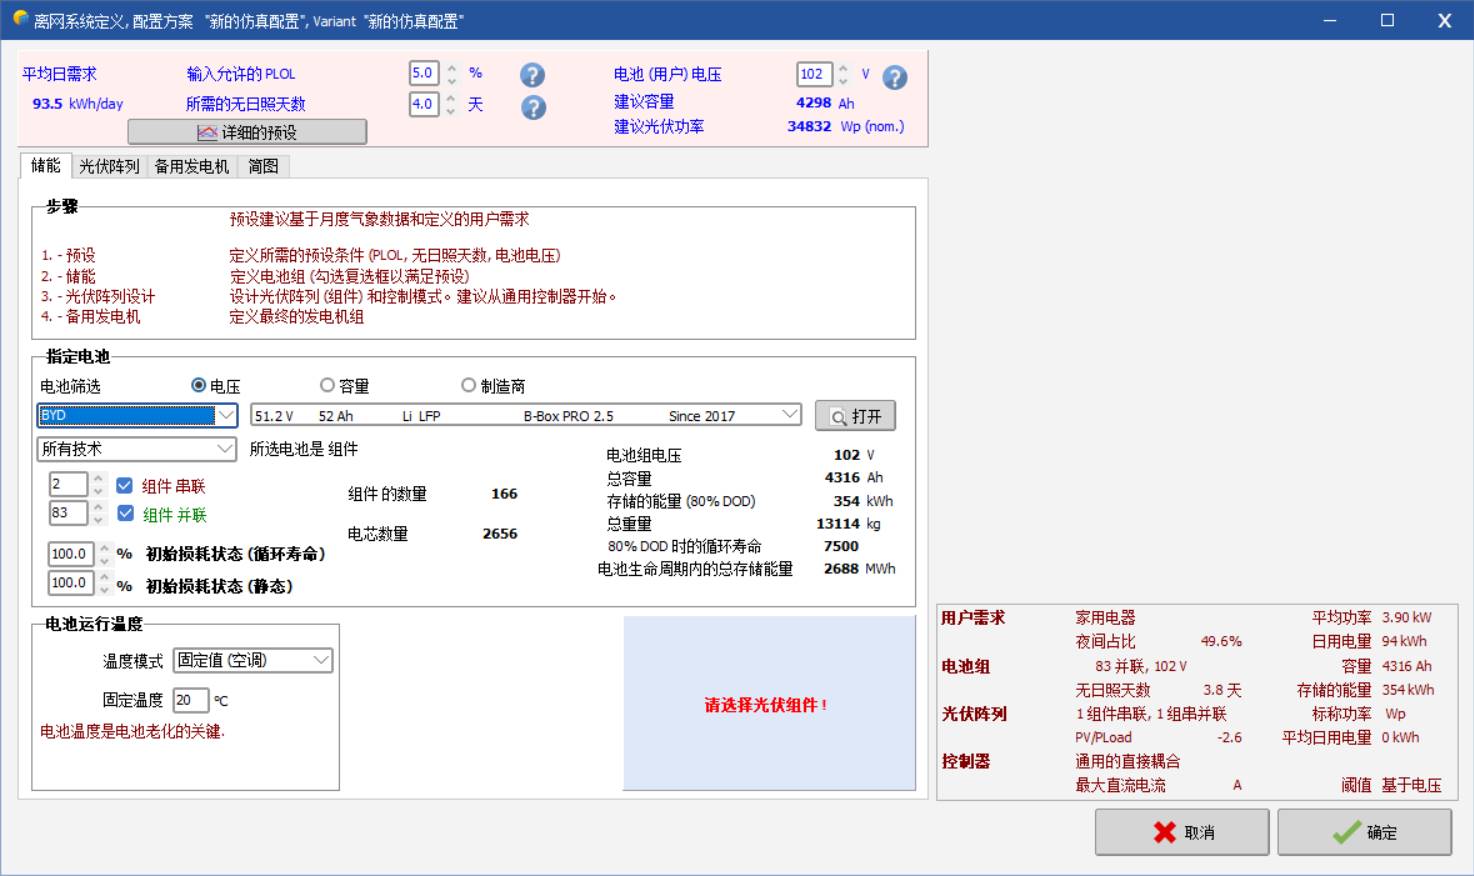
Task: Switch to the 备用发电机 tab
Action: [191, 166]
